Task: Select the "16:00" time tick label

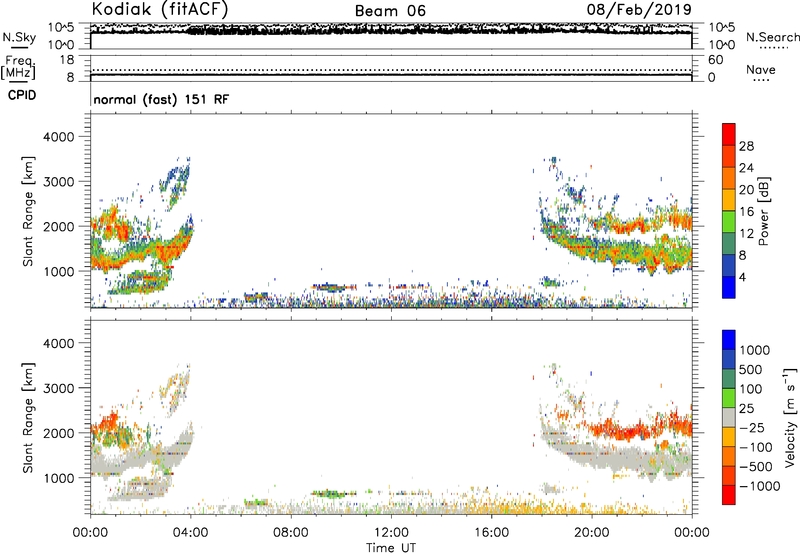Action: tap(491, 533)
